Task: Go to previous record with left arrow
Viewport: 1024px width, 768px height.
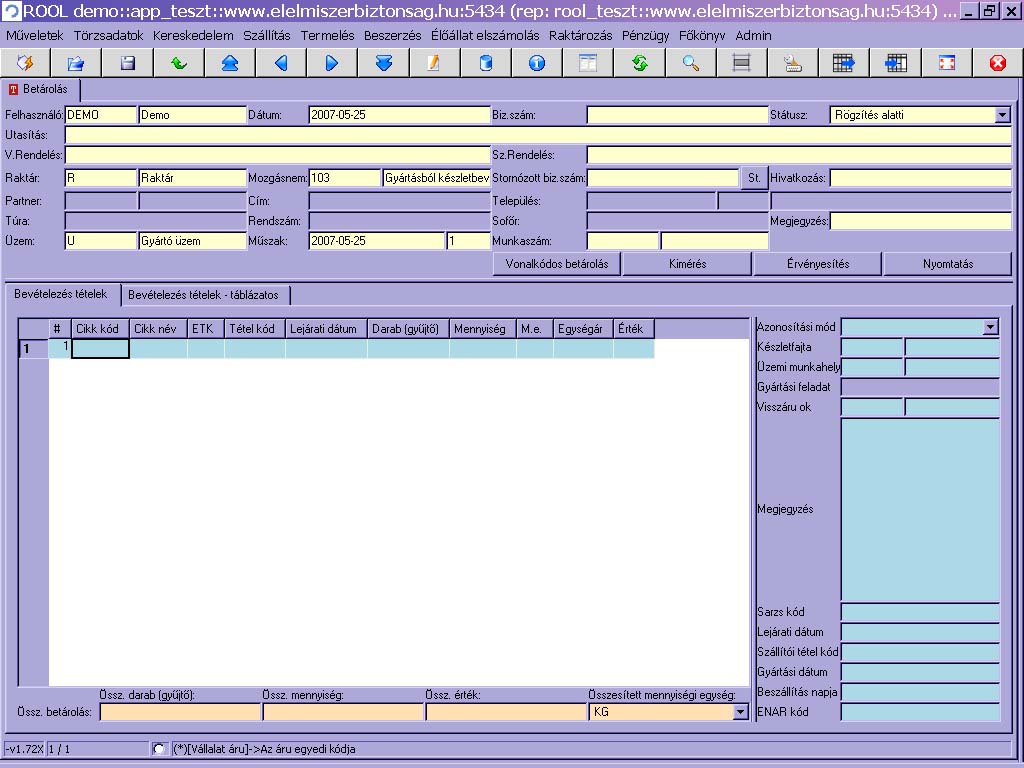Action: pyautogui.click(x=281, y=63)
